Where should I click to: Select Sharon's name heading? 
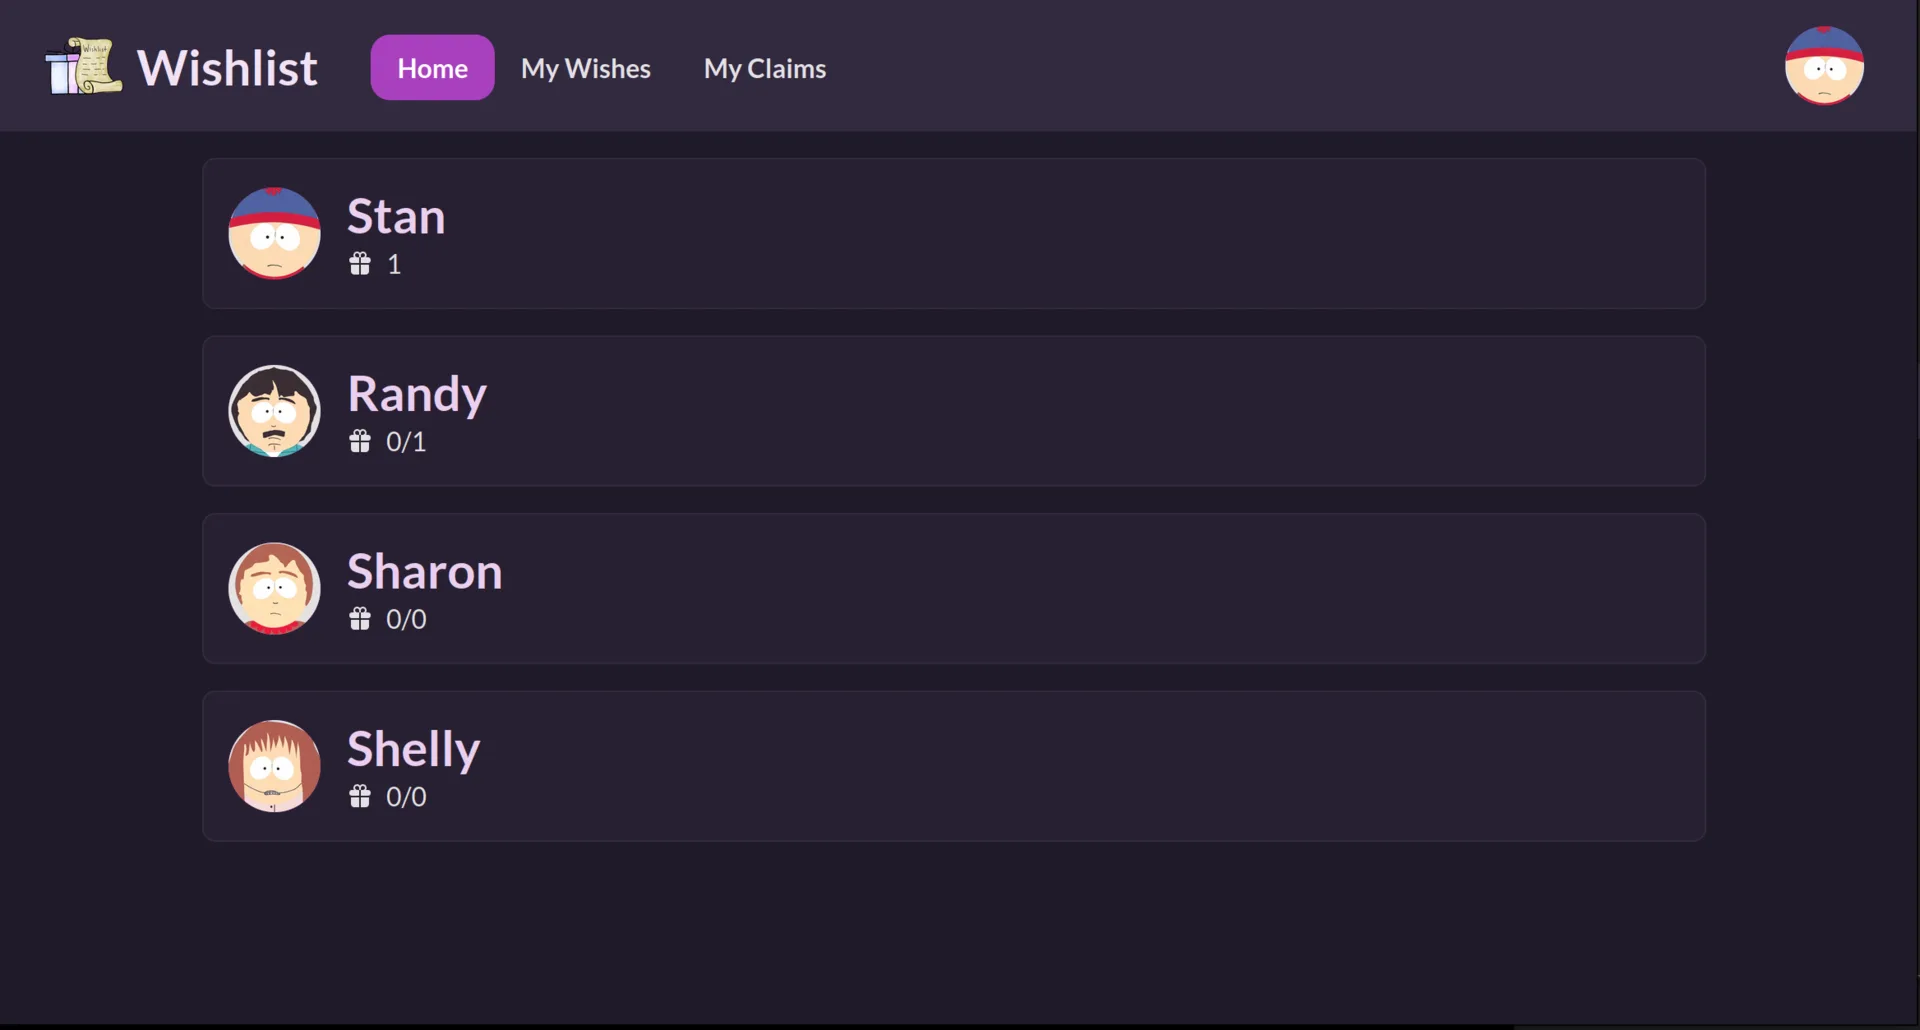coord(424,571)
